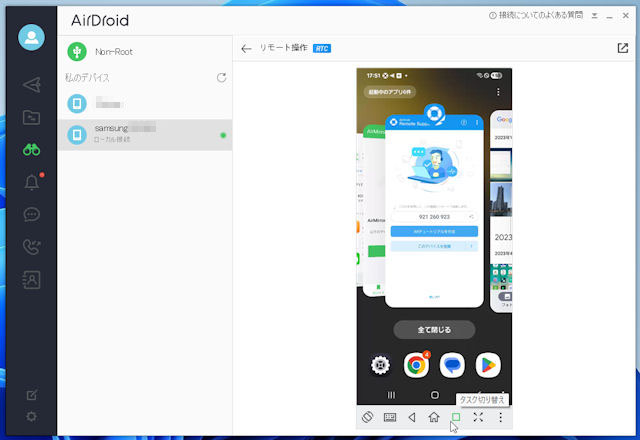The width and height of the screenshot is (640, 440).
Task: Tap the Chrome app on the phone dock
Action: coord(416,364)
